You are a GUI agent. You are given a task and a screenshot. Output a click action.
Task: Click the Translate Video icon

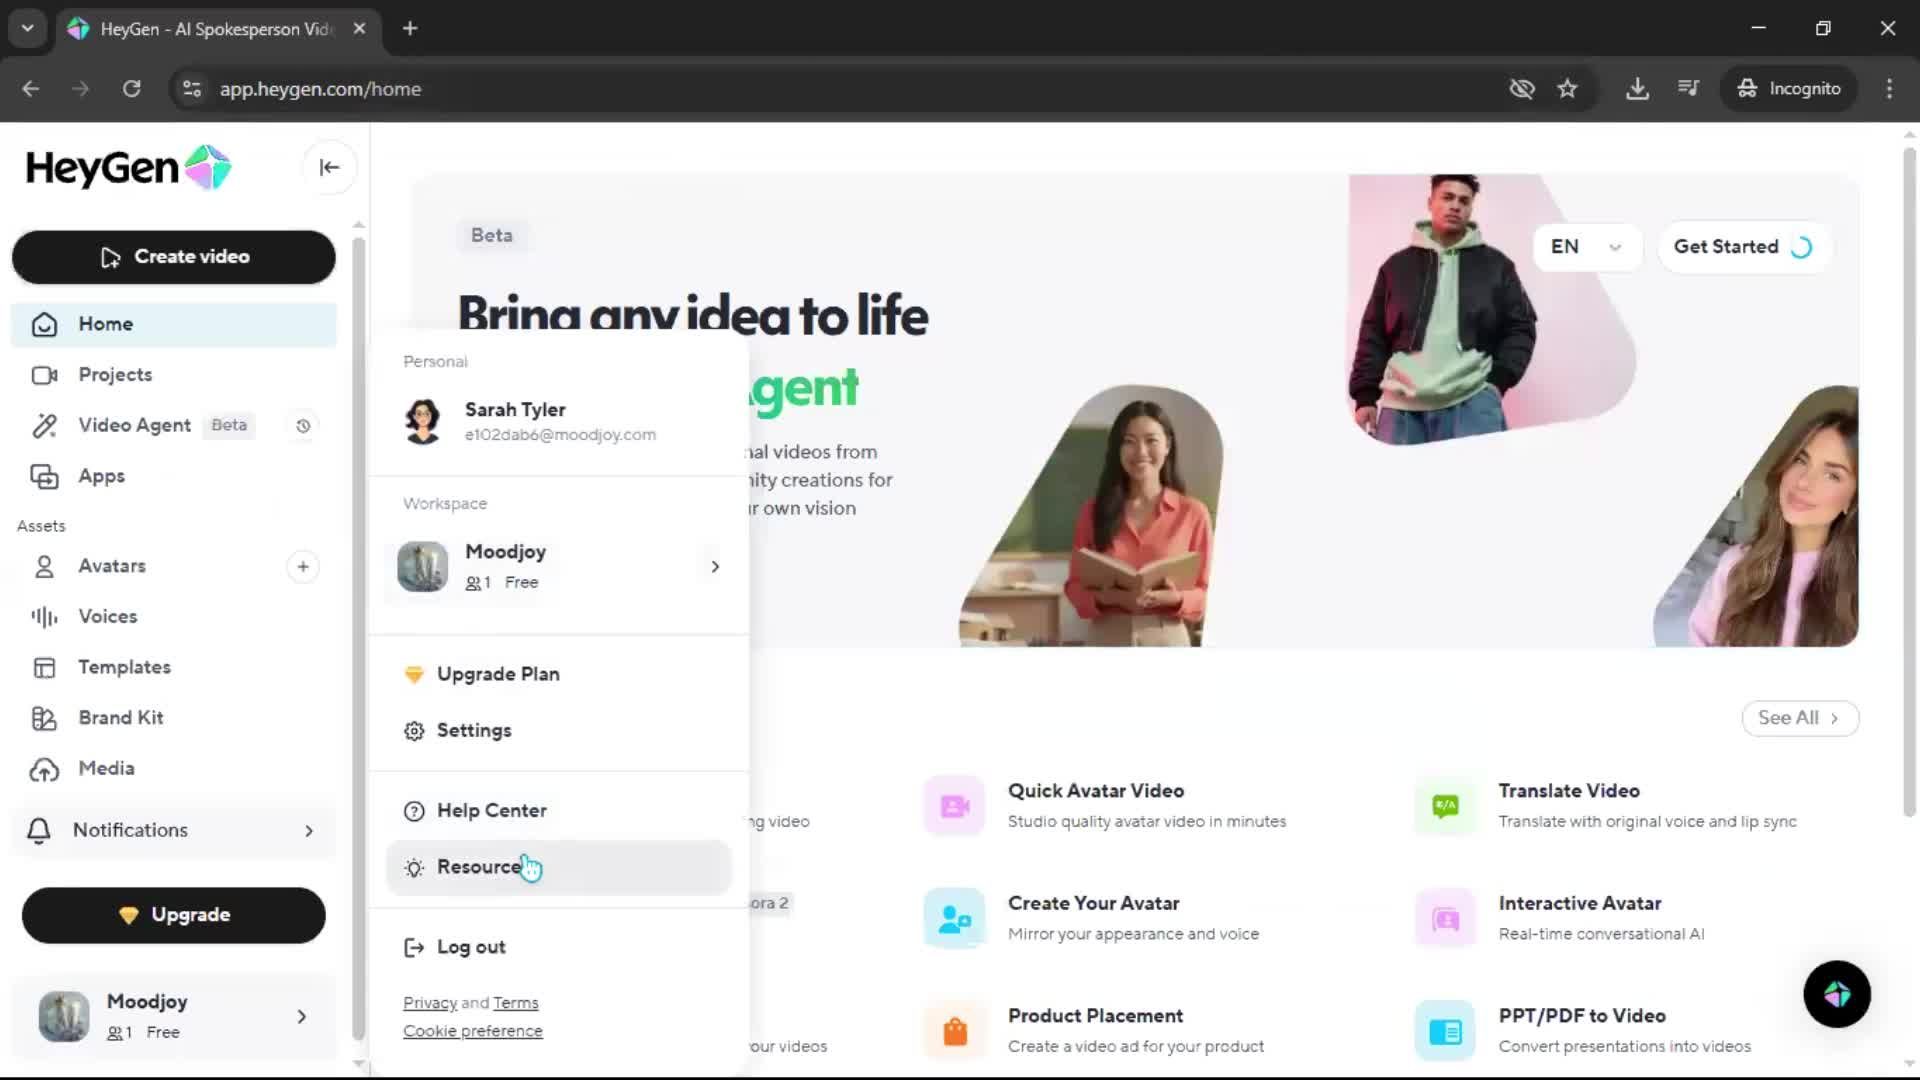click(x=1445, y=806)
